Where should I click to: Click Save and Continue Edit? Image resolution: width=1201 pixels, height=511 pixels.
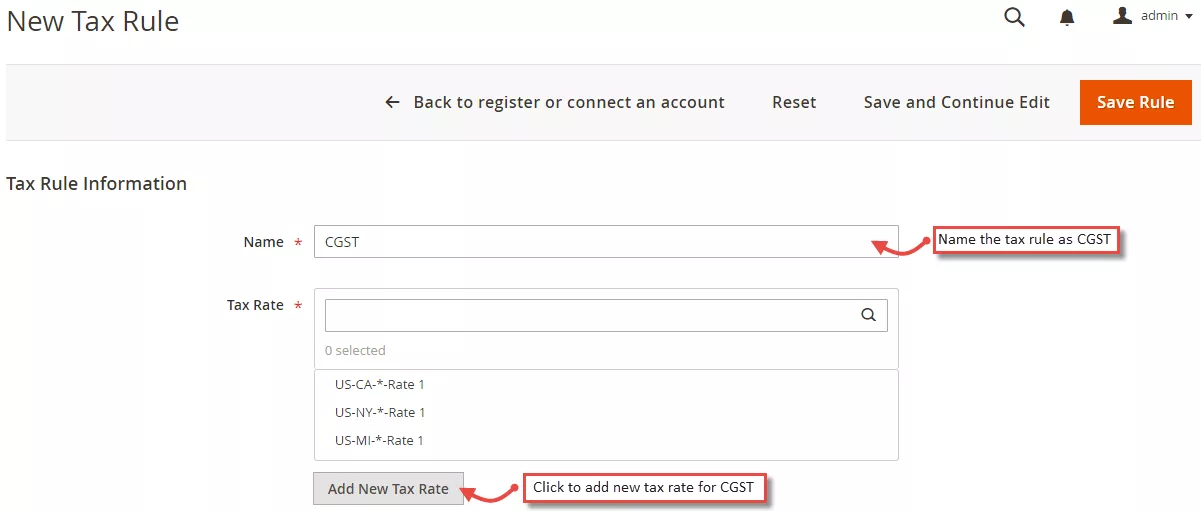click(956, 102)
